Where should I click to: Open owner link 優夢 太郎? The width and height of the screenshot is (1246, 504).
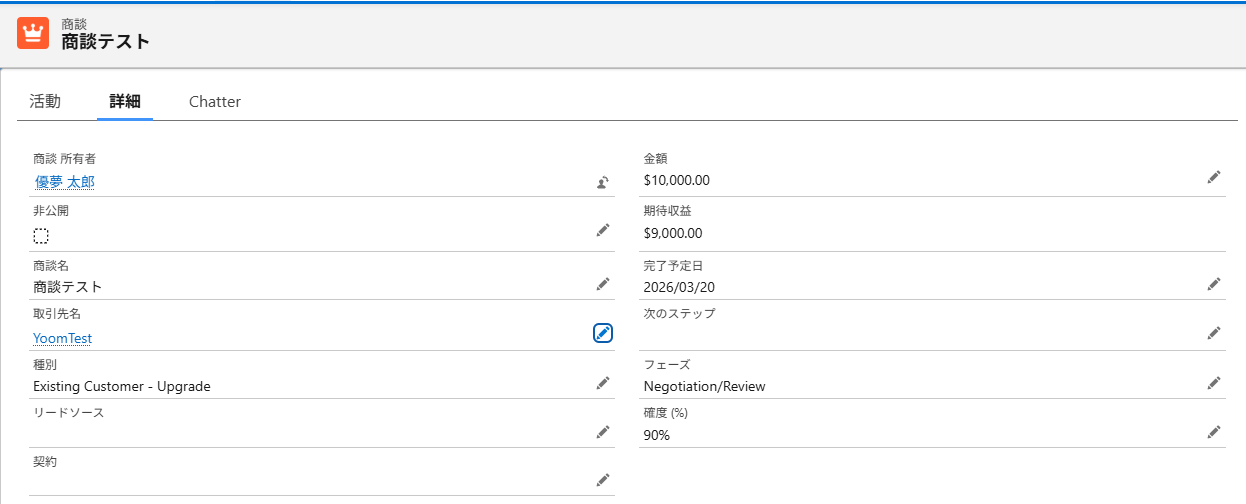[65, 182]
